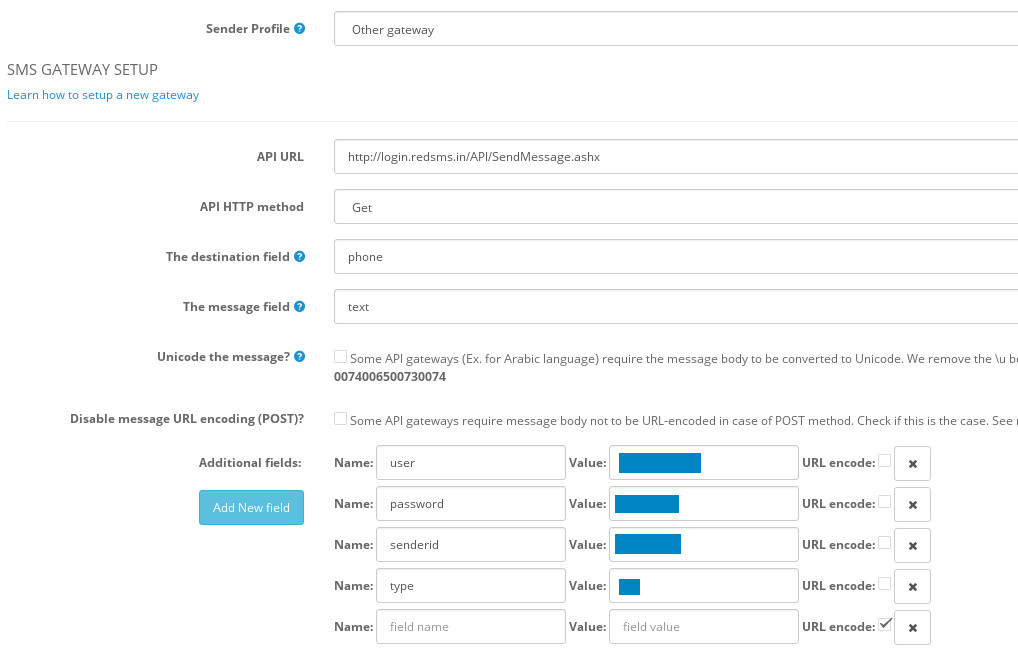This screenshot has height=667, width=1018.
Task: Remove the password additional field row
Action: tap(912, 505)
